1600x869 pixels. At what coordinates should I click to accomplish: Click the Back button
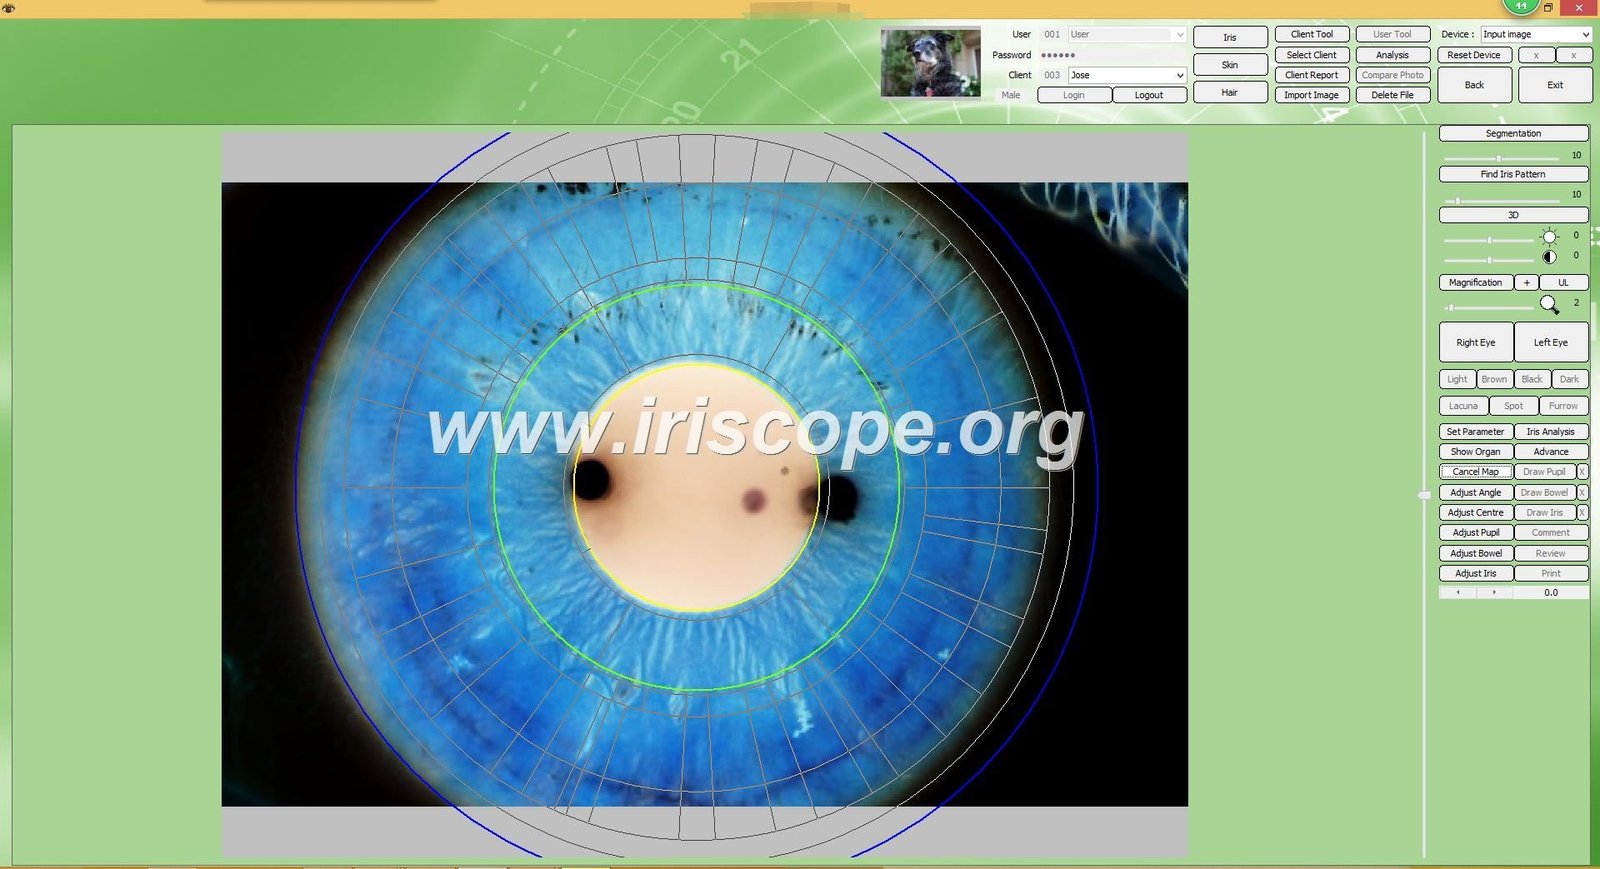click(x=1474, y=85)
